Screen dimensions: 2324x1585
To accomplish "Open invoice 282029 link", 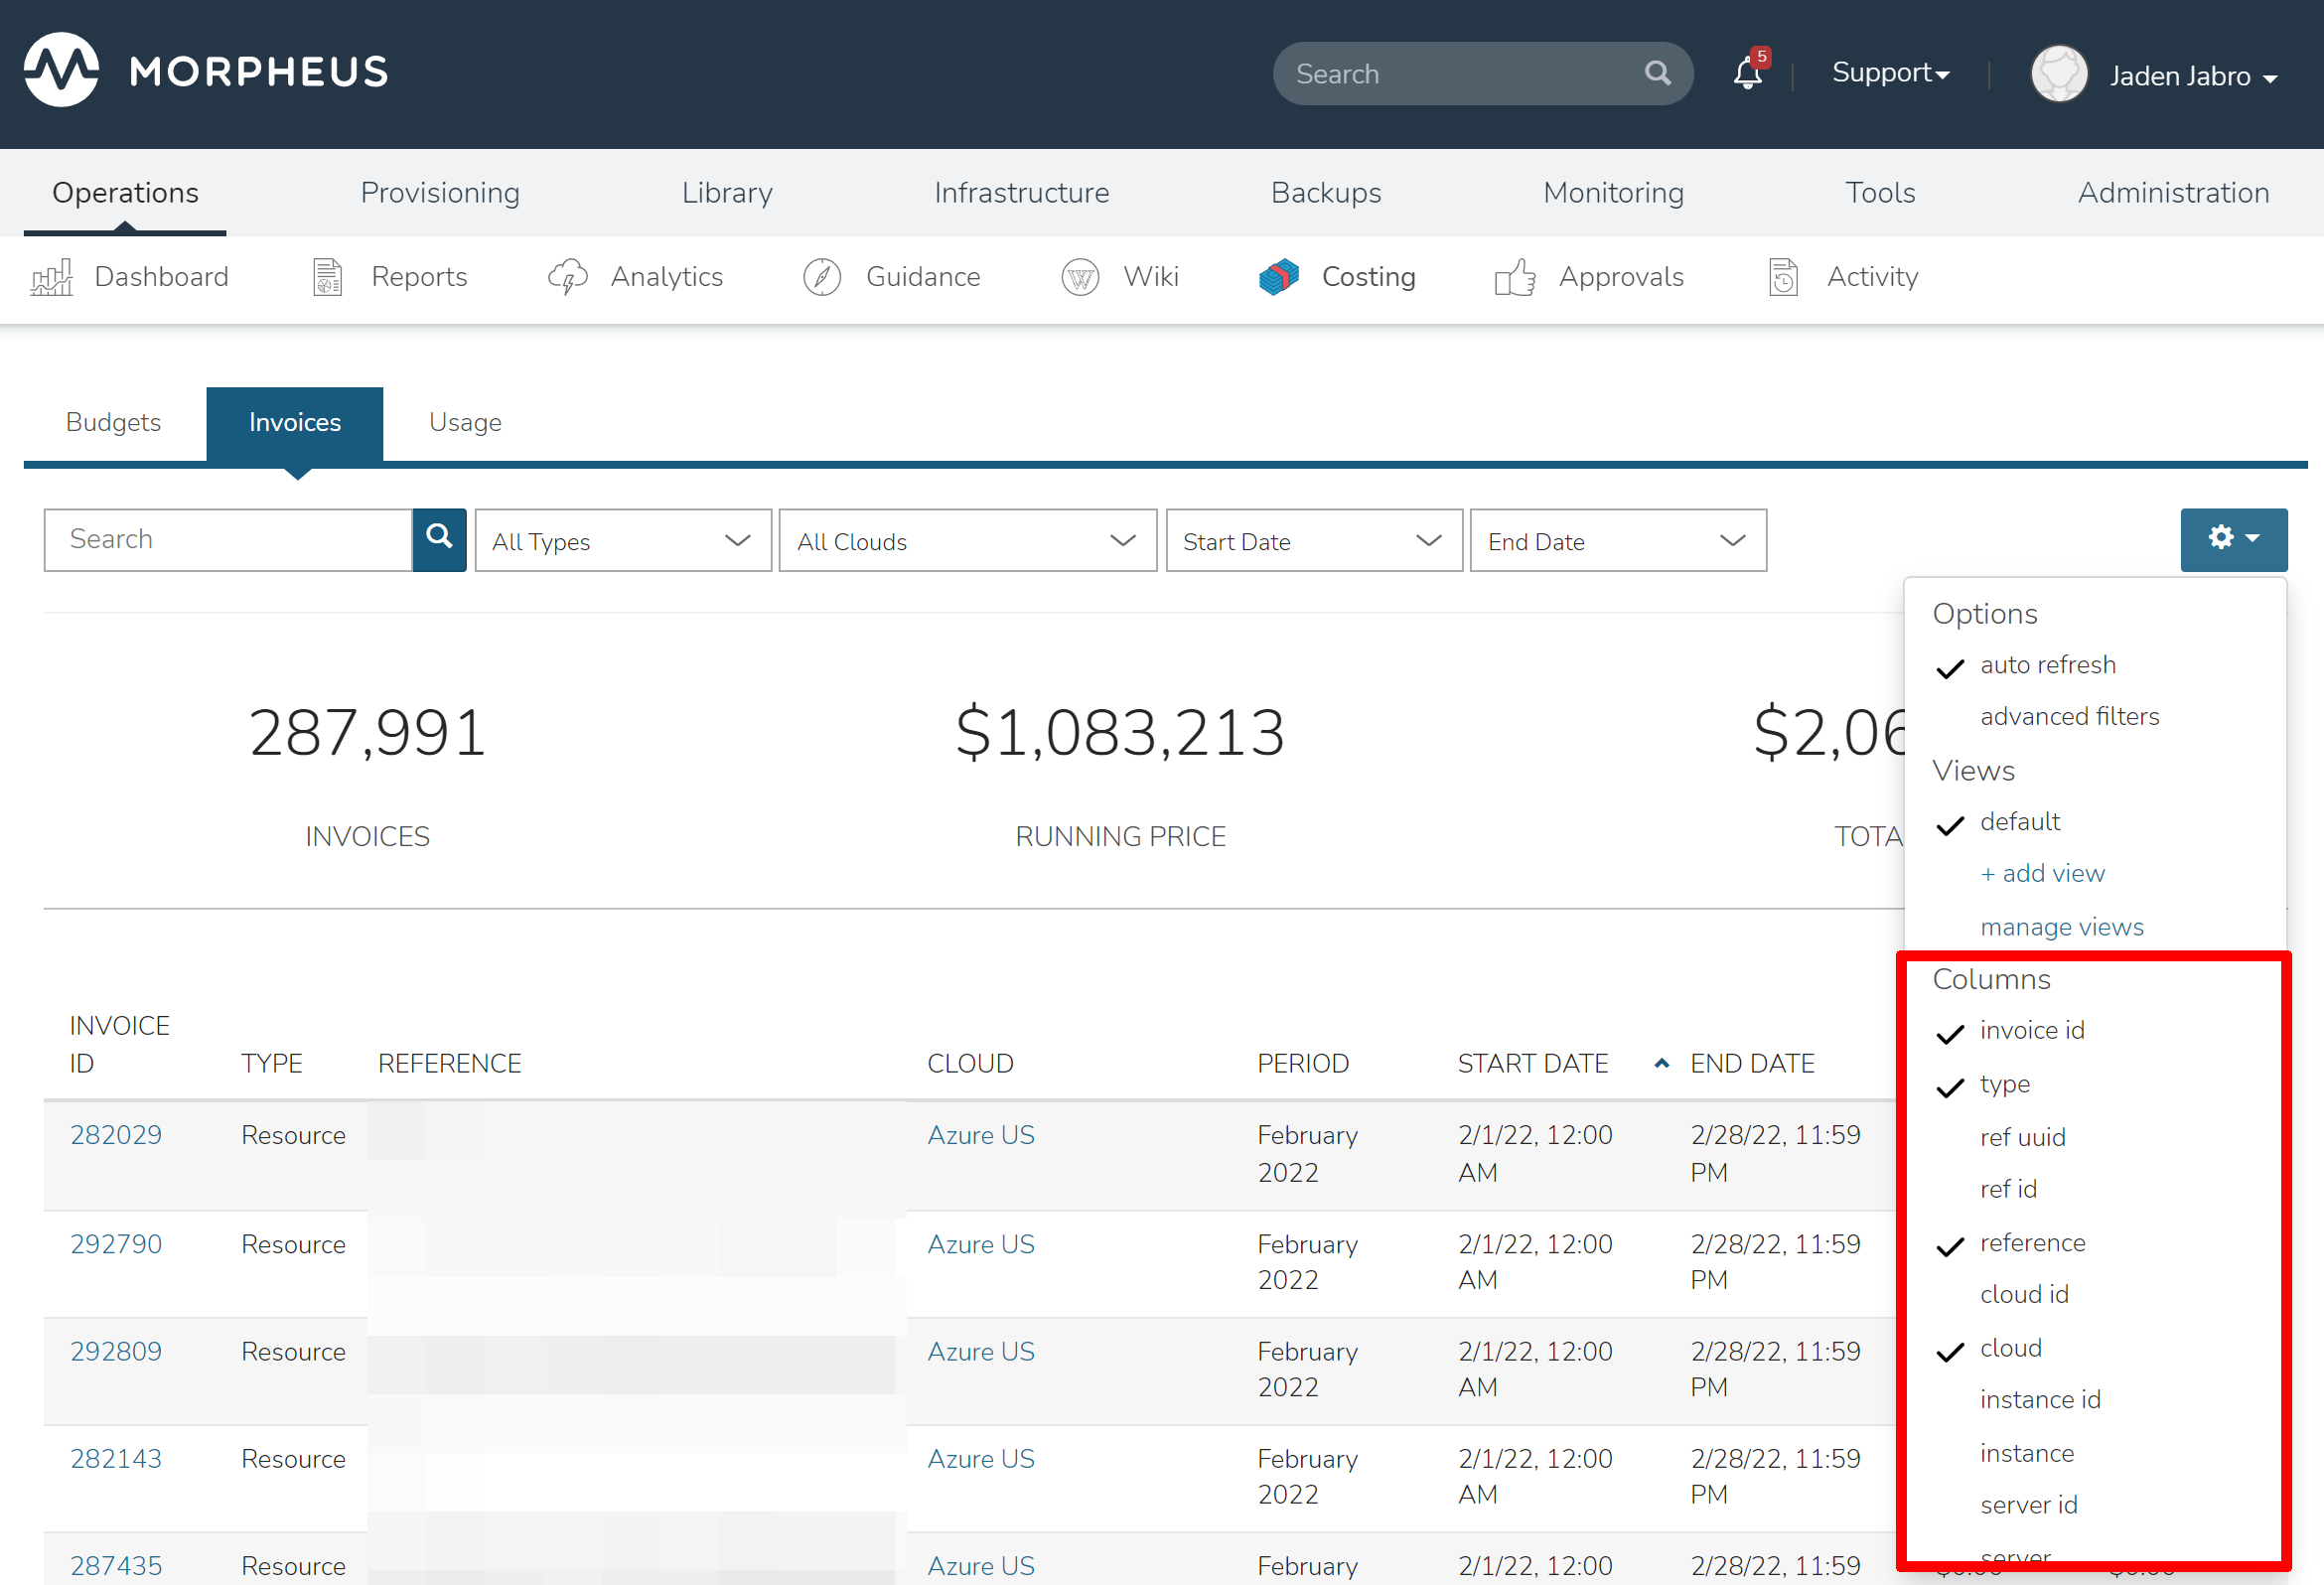I will [116, 1135].
